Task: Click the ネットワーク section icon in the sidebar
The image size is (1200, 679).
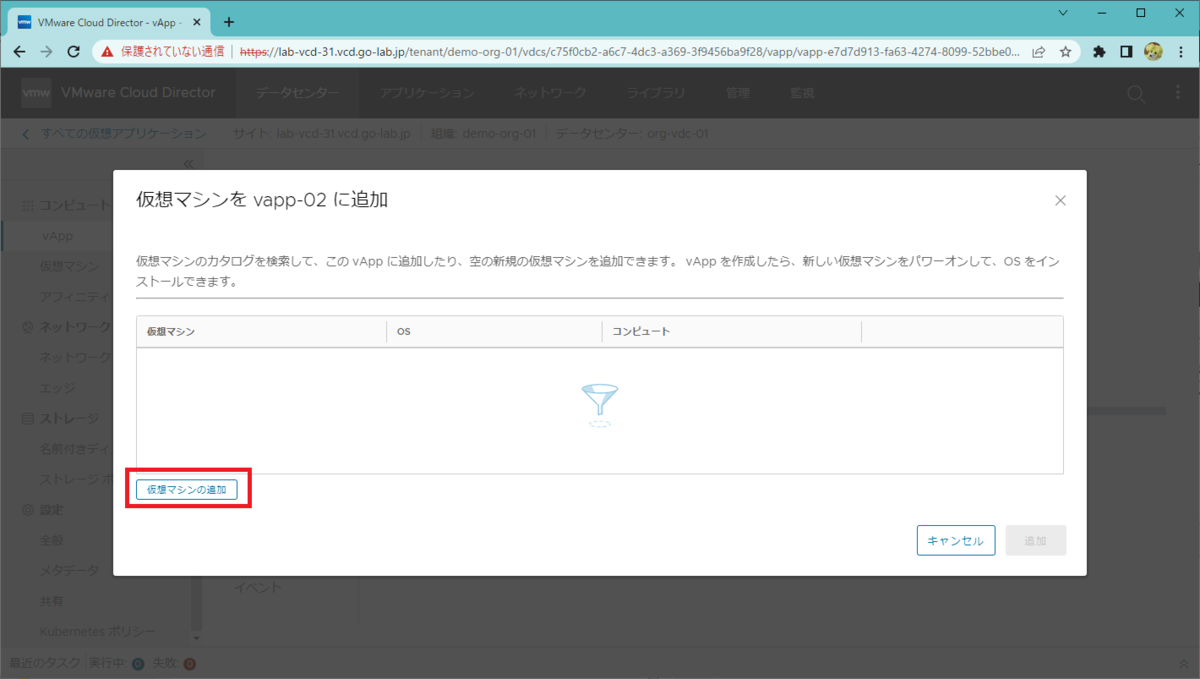Action: pos(28,327)
